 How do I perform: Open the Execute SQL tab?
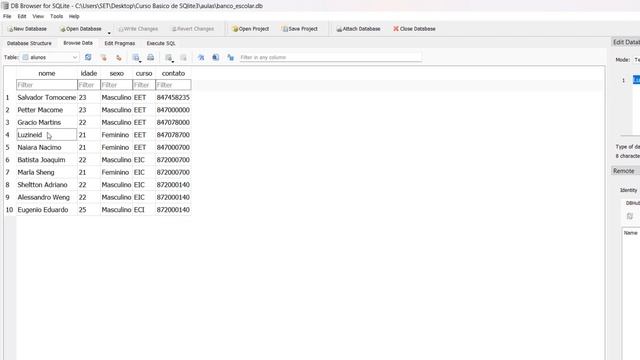point(161,43)
